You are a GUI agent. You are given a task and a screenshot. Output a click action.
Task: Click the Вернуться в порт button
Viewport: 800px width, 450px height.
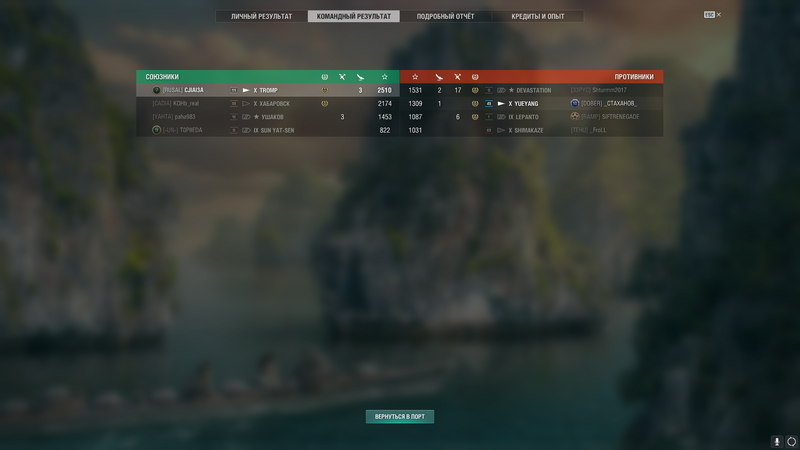tap(400, 417)
